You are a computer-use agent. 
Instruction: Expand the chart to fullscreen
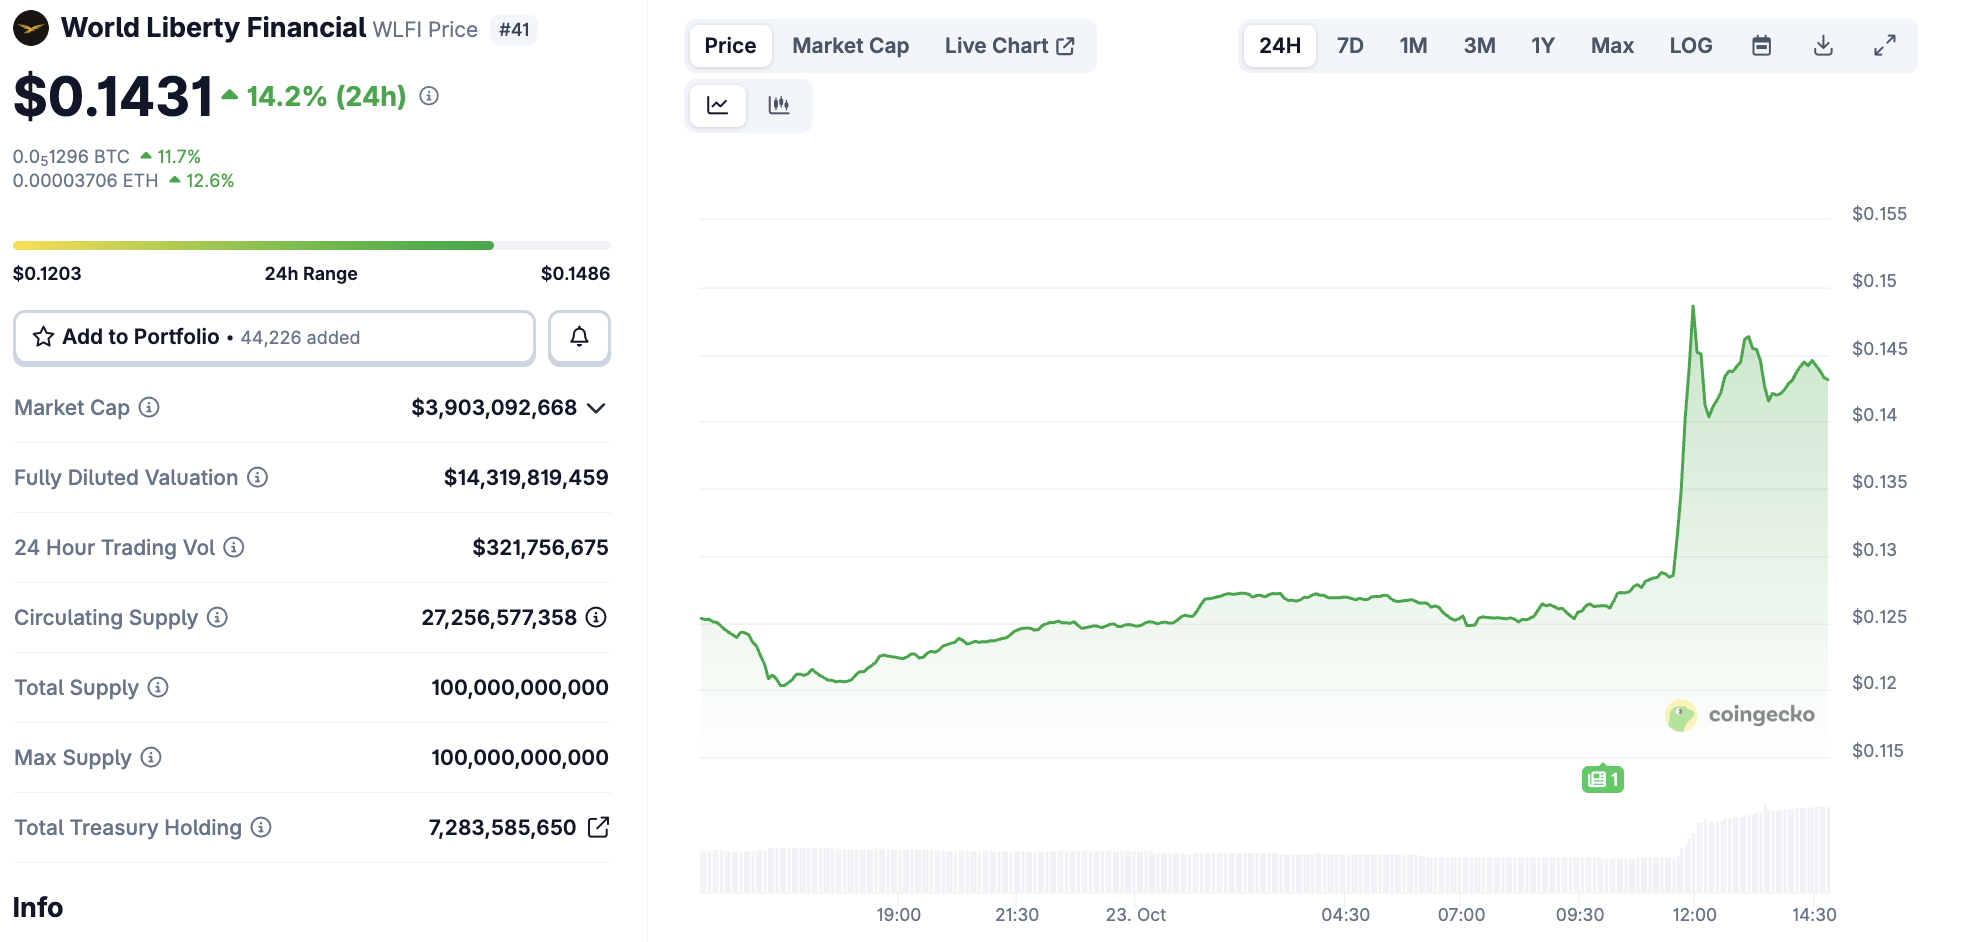click(1885, 45)
